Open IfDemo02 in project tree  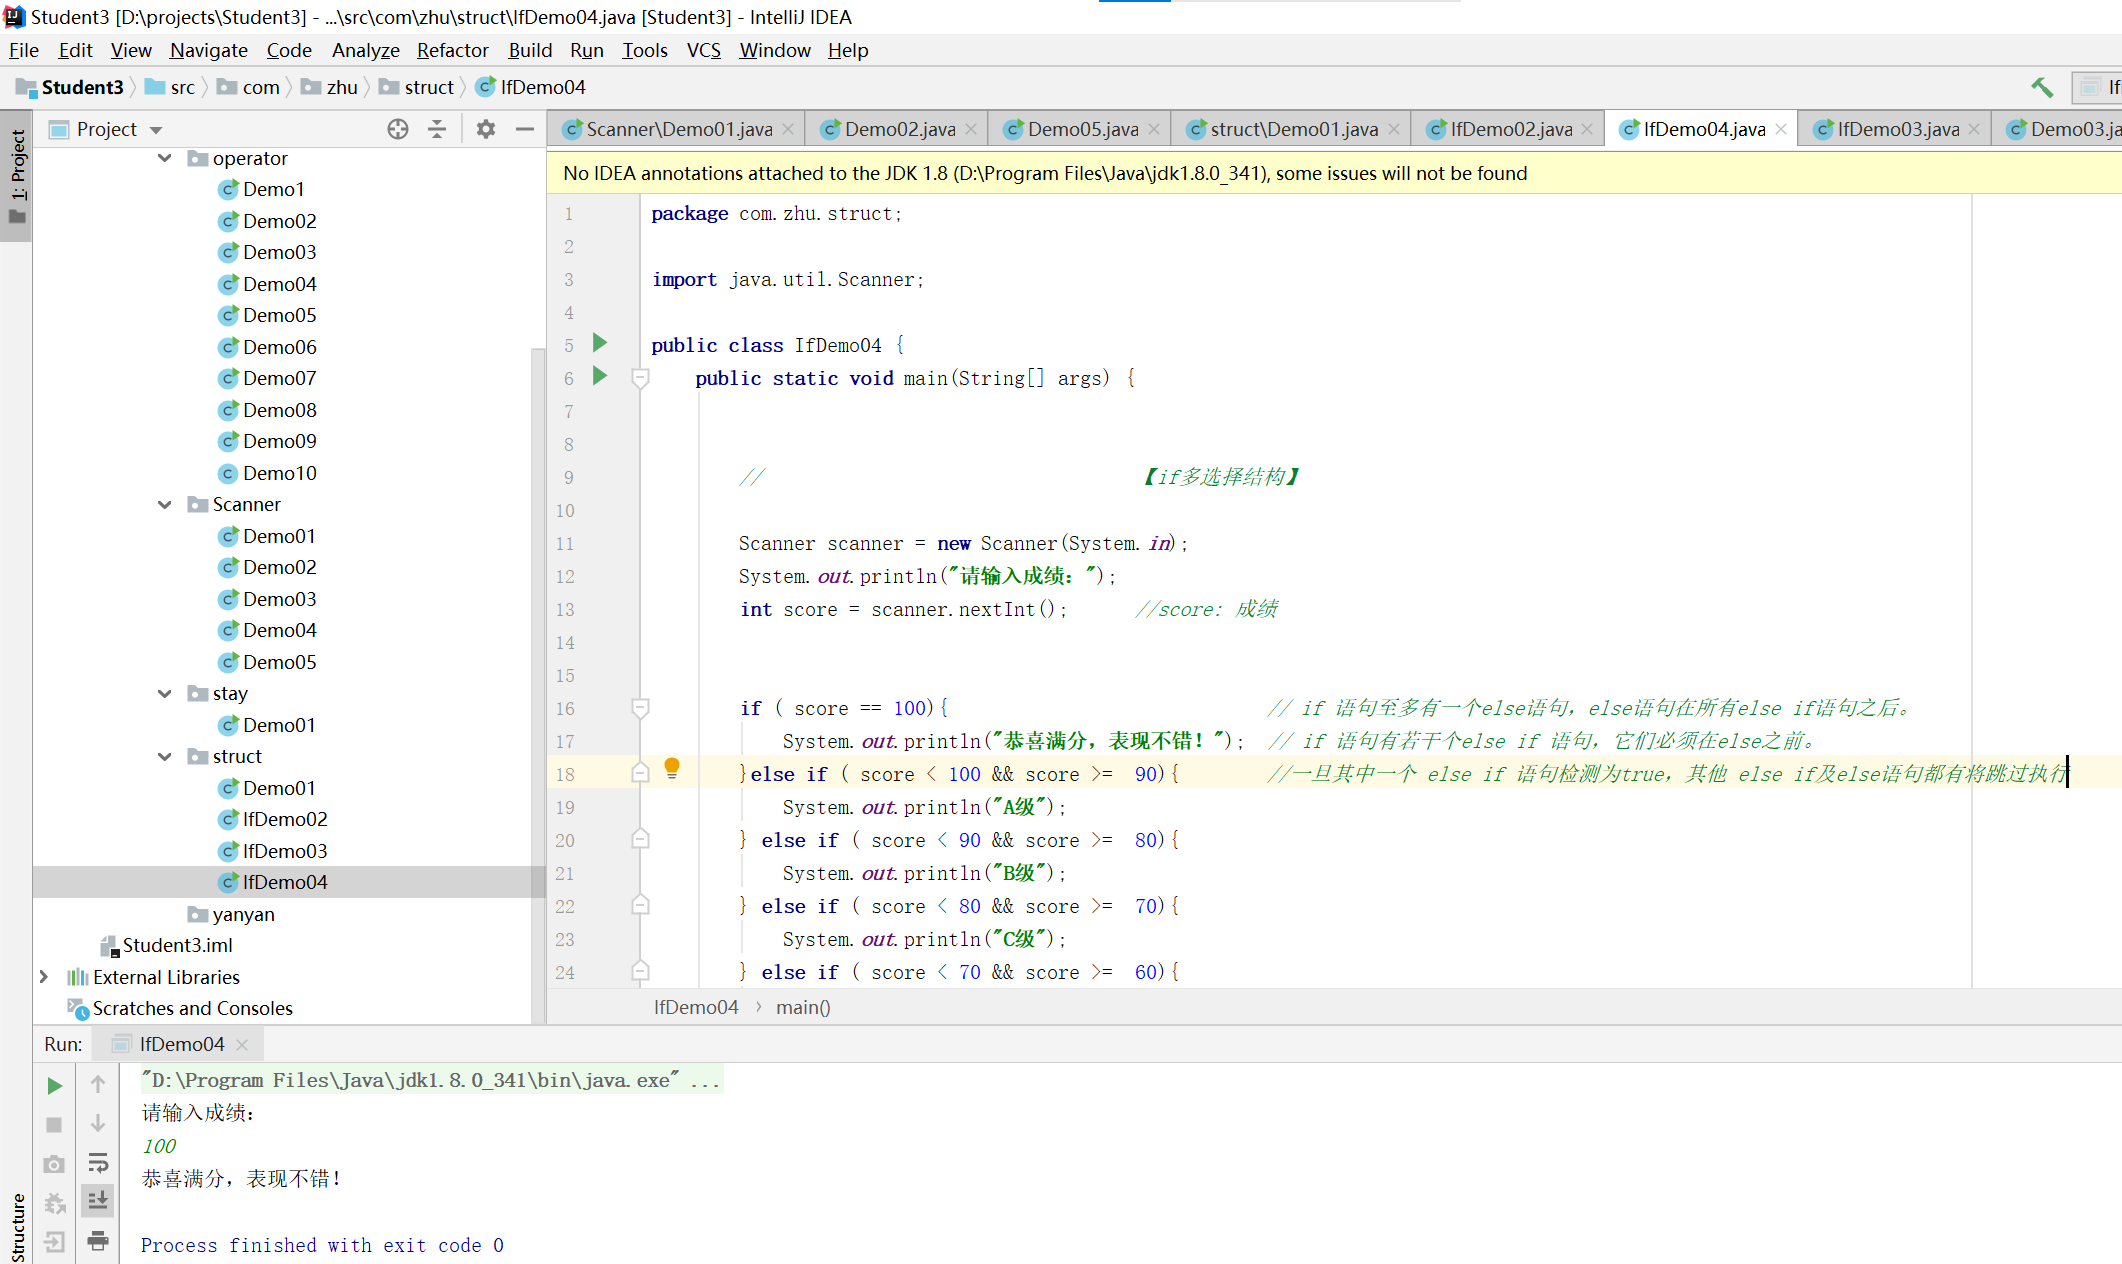[x=285, y=819]
